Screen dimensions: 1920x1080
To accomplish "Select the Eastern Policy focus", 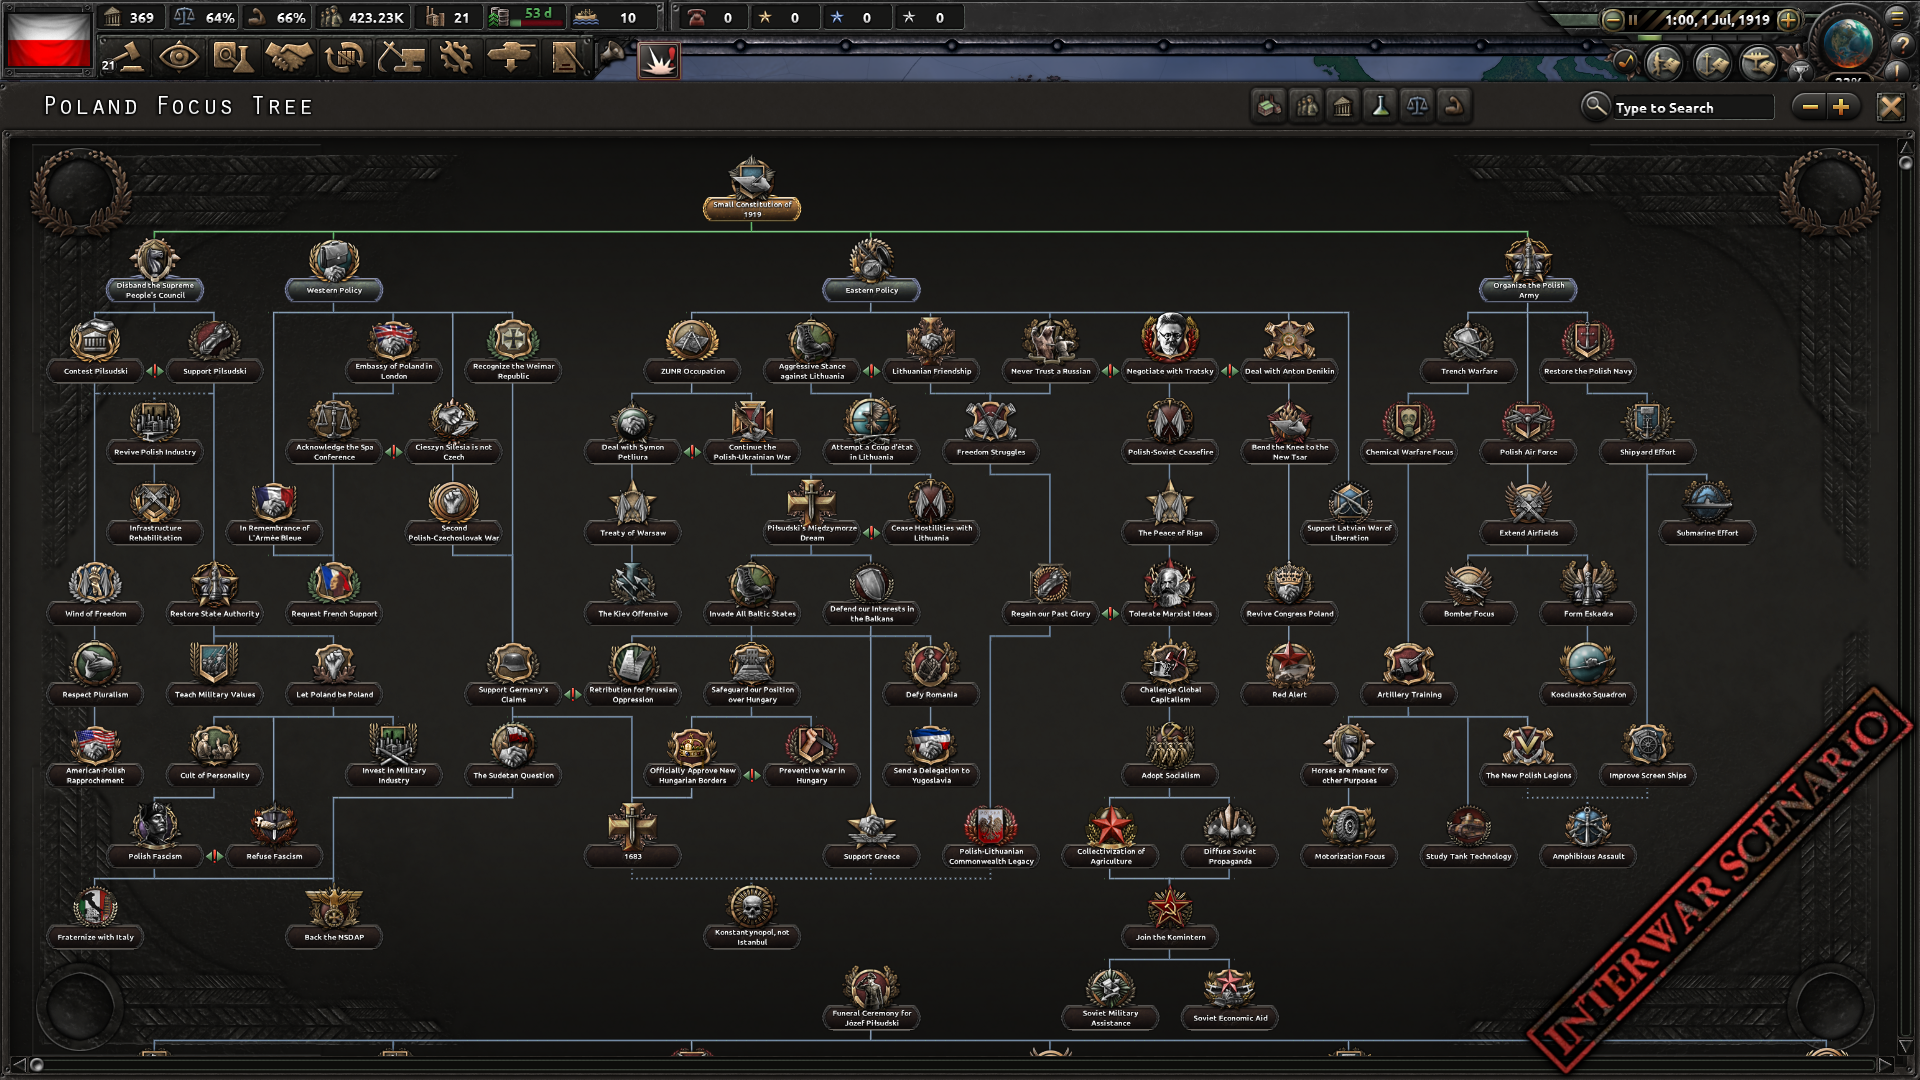I will coord(871,268).
